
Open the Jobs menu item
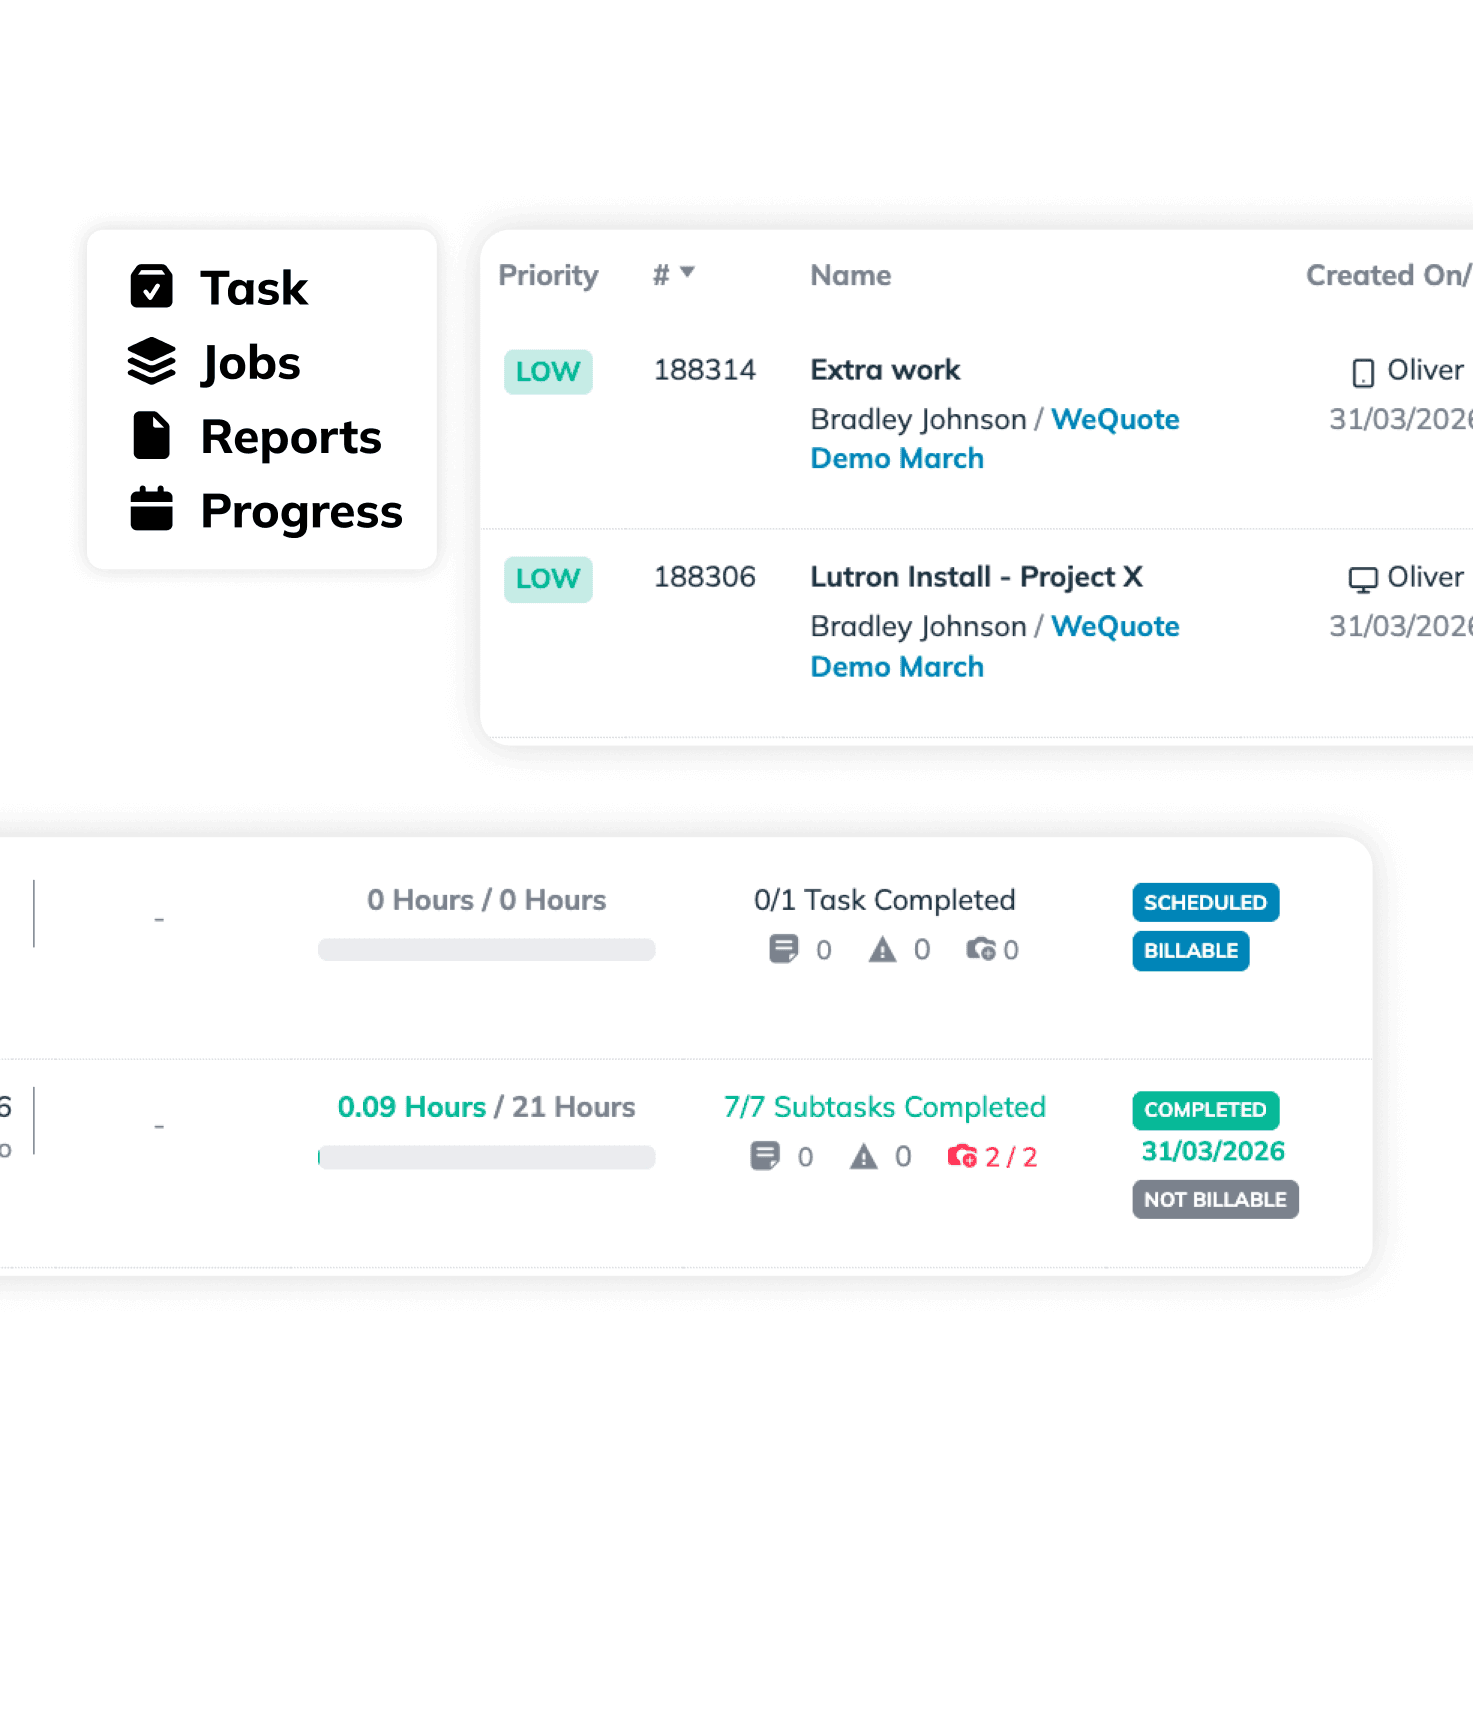(251, 362)
